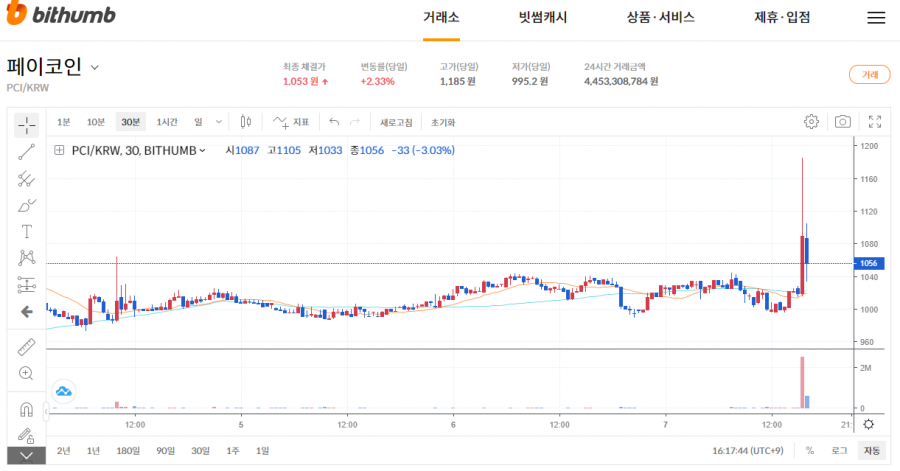Open the 빗썸캐시 menu

[x=543, y=18]
